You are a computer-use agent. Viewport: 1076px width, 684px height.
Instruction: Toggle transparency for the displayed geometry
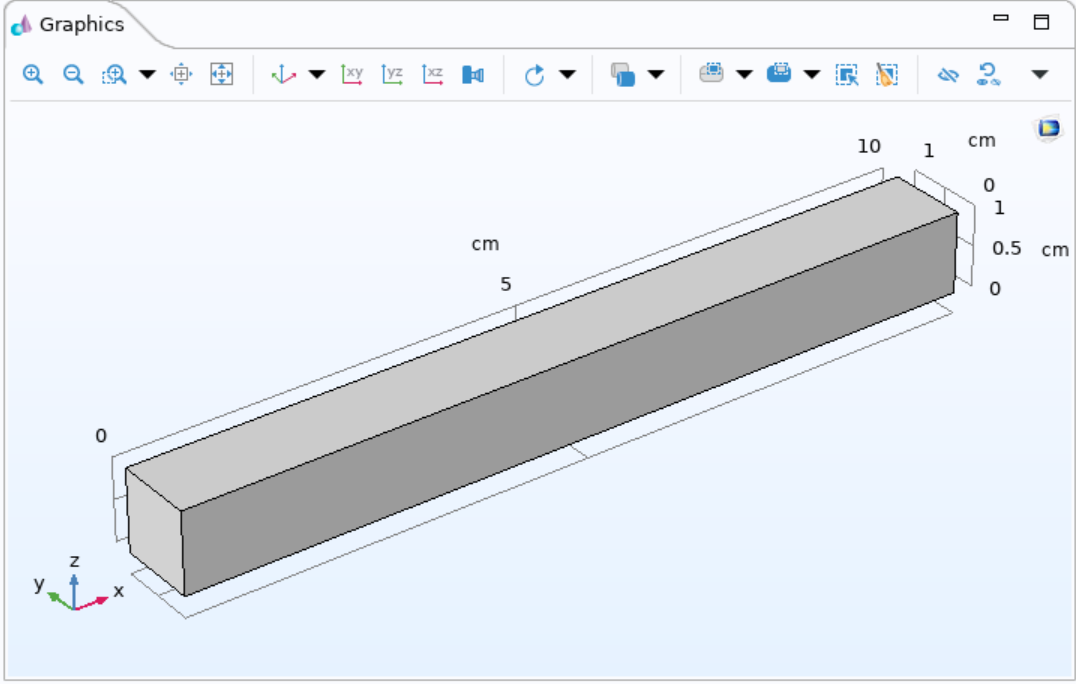(624, 74)
